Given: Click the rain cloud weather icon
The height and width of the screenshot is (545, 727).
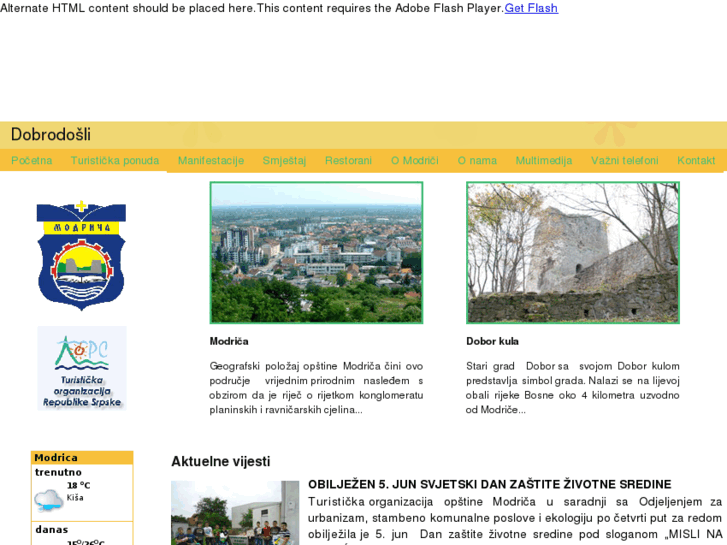Looking at the screenshot, I should [x=48, y=500].
